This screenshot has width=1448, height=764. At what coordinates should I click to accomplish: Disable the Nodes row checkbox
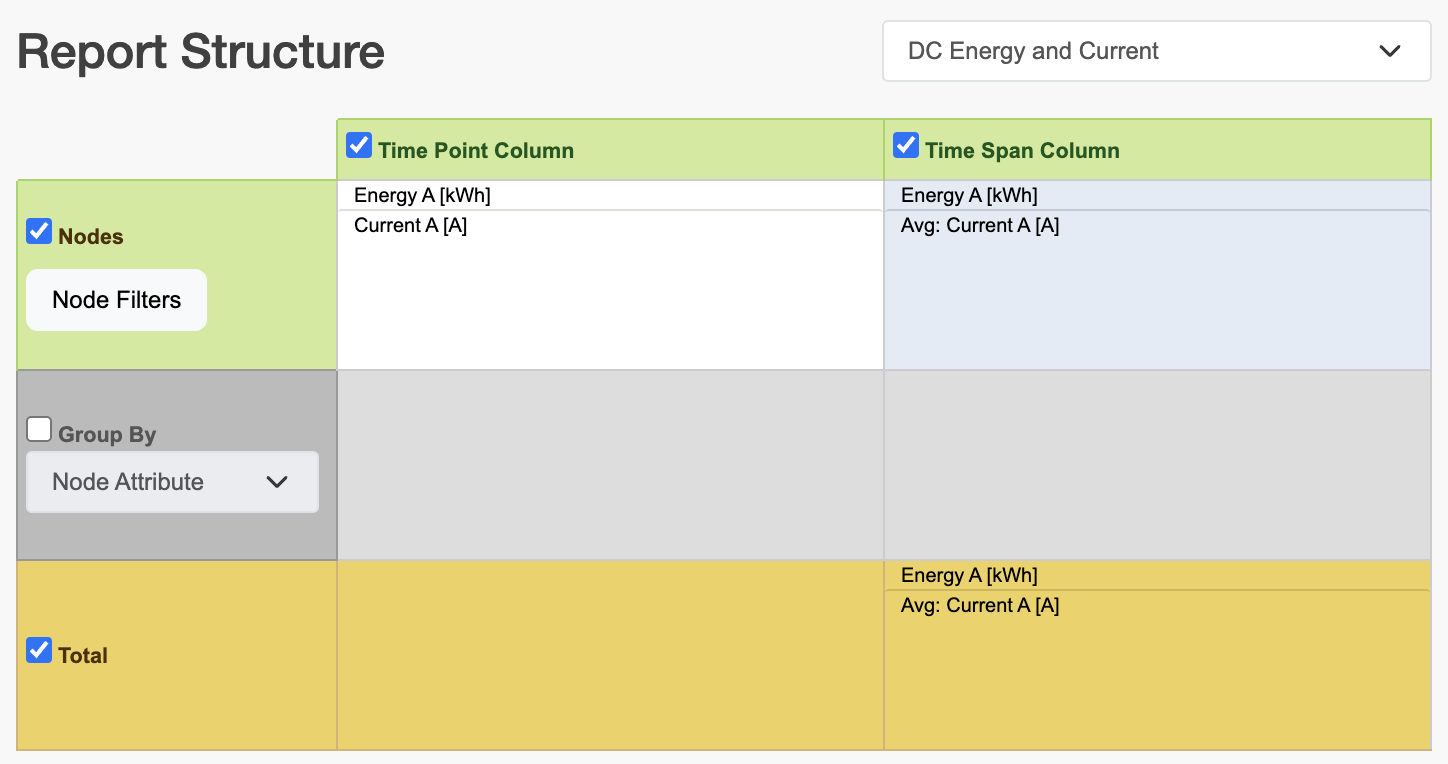coord(39,232)
